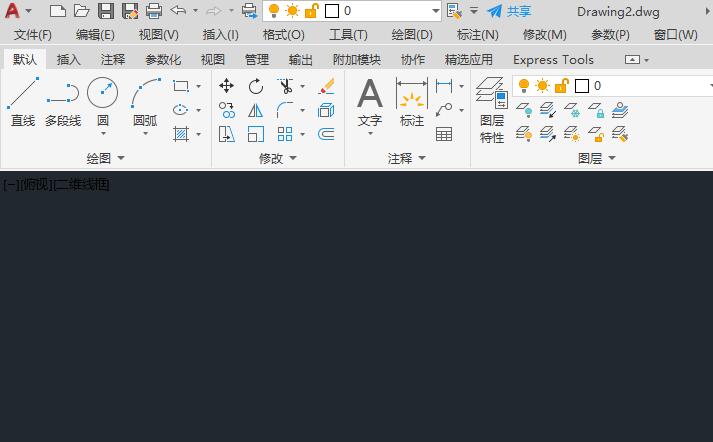Screen dimensions: 713x442
Task: Click the Open file folder icon
Action: pyautogui.click(x=81, y=10)
